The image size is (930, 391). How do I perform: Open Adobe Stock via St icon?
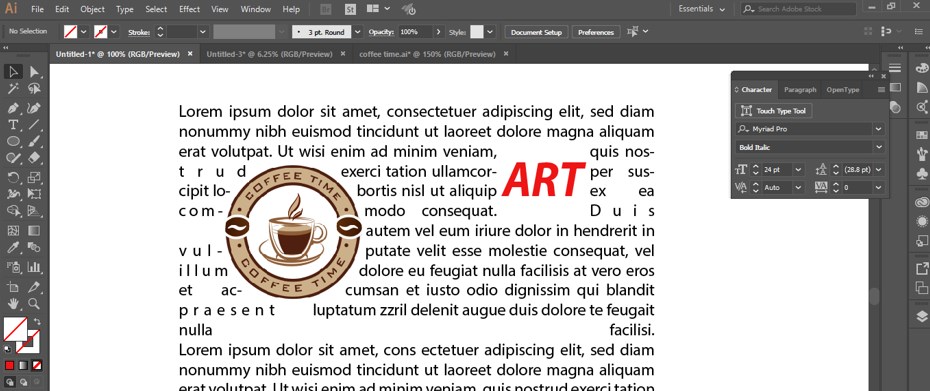point(350,9)
